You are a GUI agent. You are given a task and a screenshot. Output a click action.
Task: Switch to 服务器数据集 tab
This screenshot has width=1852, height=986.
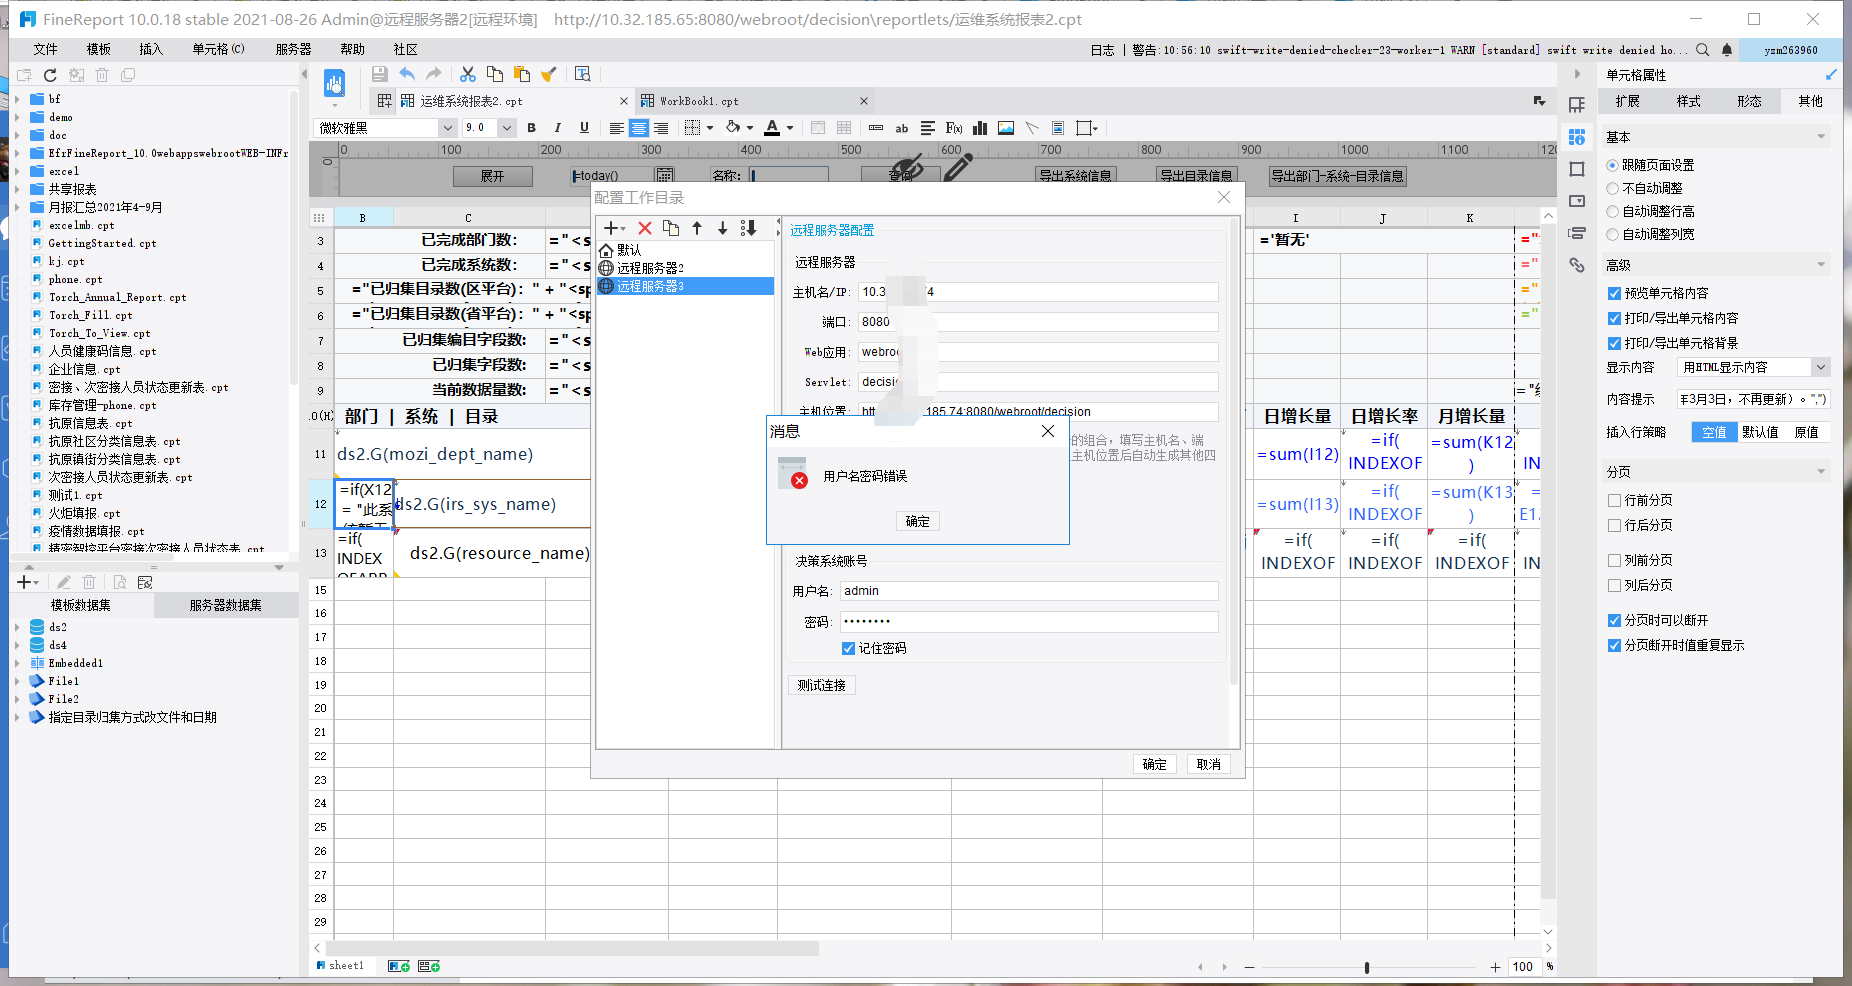[x=226, y=605]
